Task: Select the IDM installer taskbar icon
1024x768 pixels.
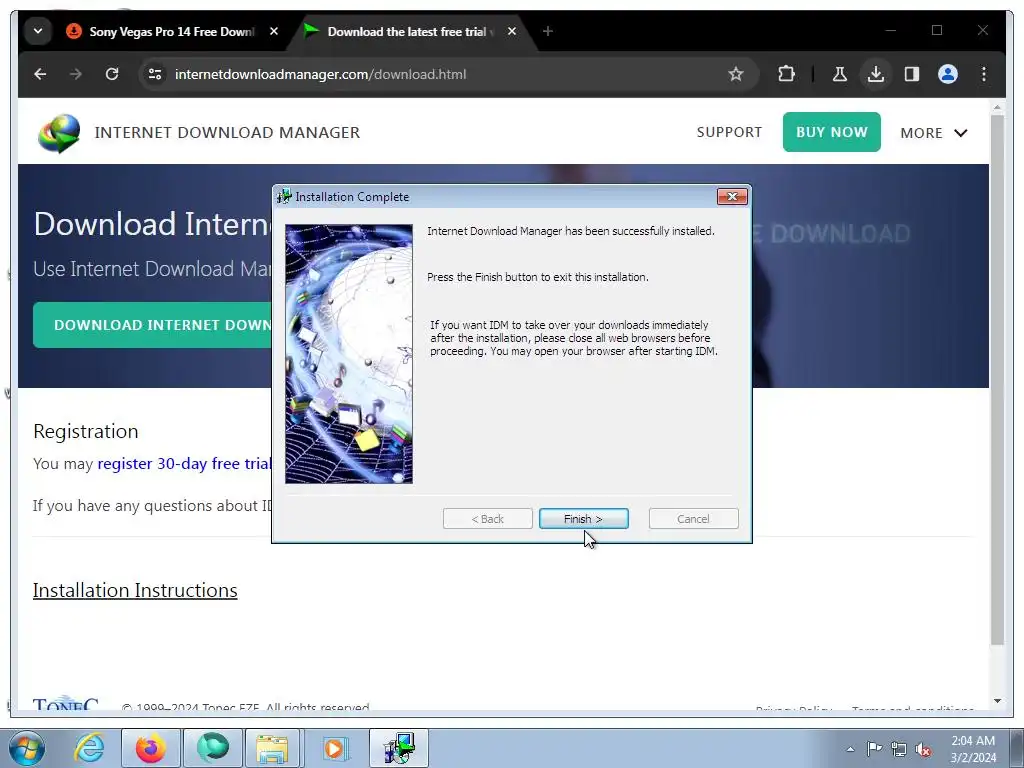Action: click(399, 748)
